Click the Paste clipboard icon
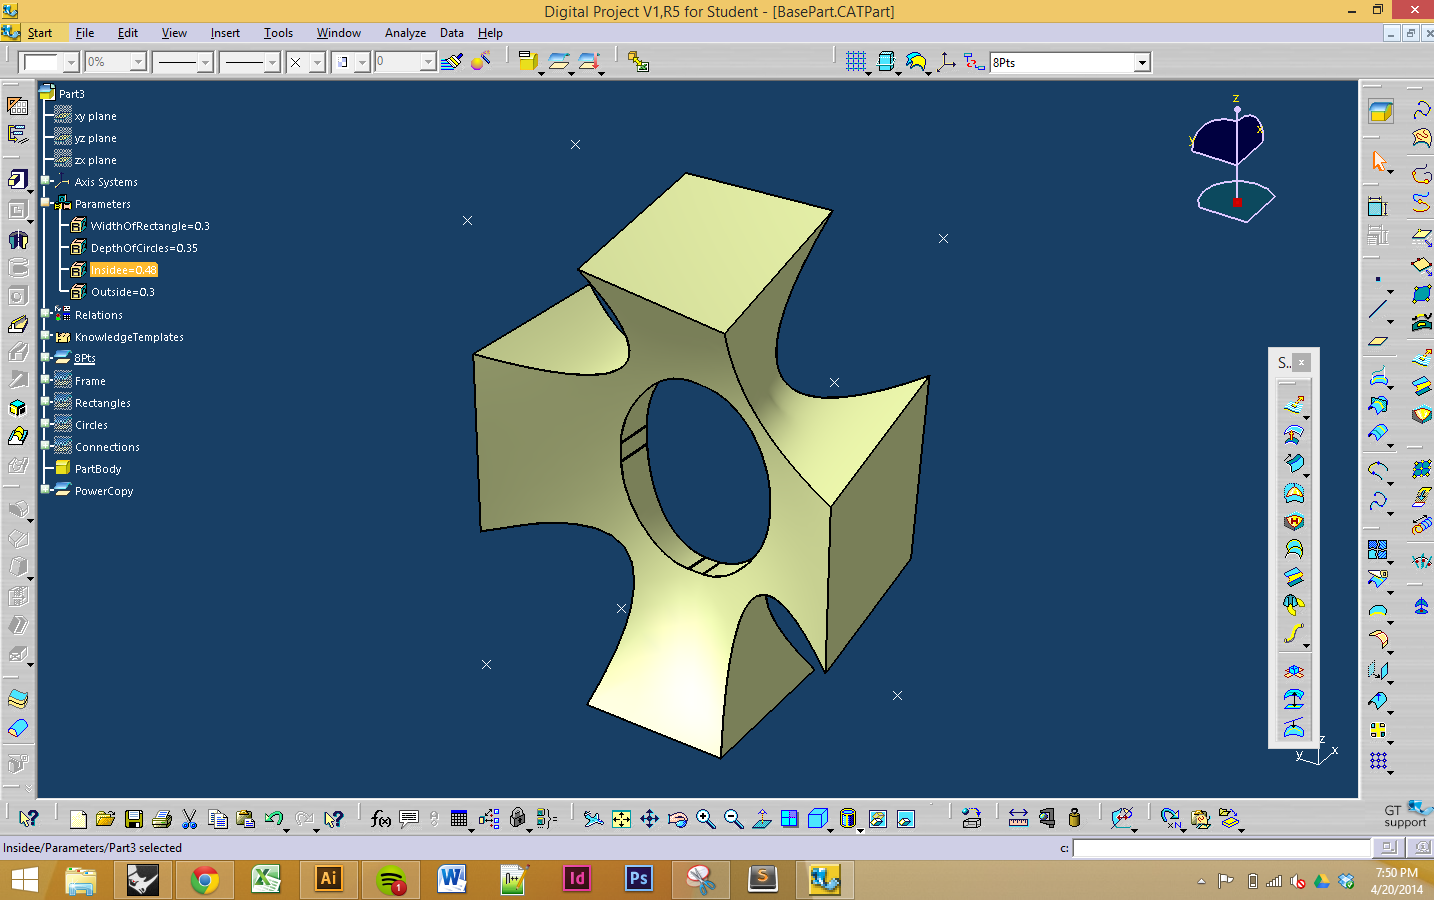1434x900 pixels. [x=245, y=819]
